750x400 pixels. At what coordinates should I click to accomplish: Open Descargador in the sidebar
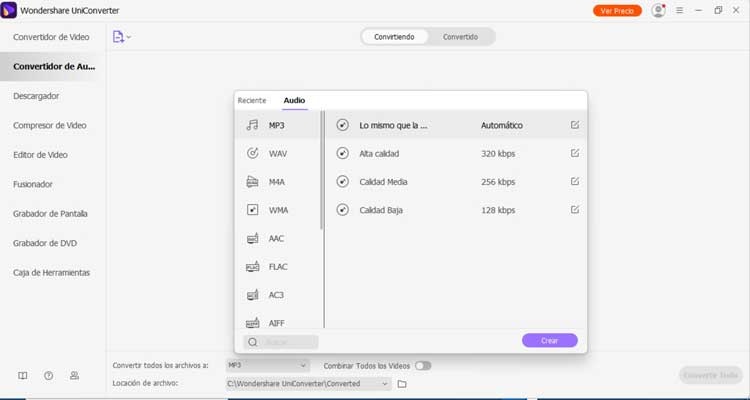point(36,96)
